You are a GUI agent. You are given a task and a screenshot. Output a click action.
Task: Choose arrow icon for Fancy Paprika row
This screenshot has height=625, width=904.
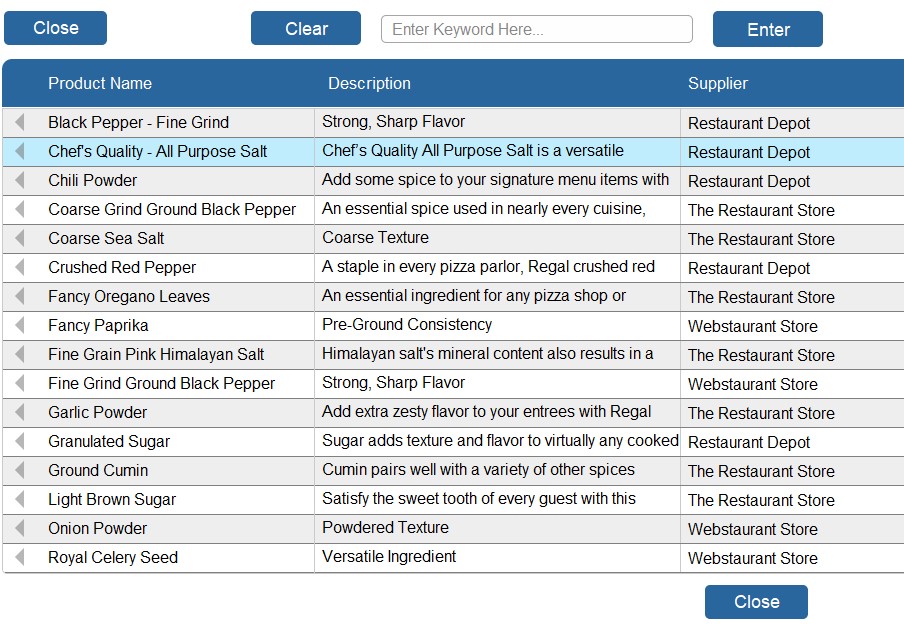pyautogui.click(x=19, y=325)
